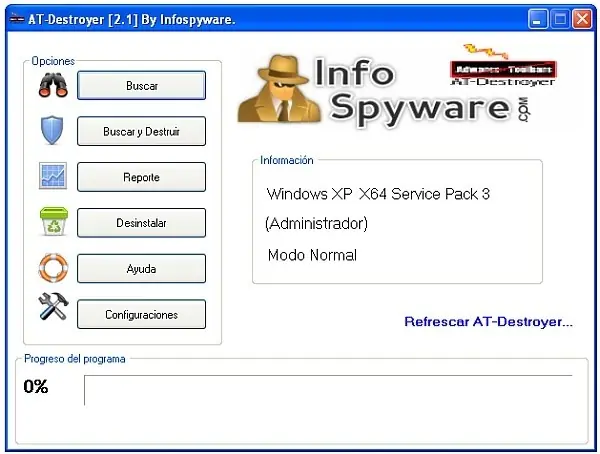Click the Advanced Toolbars AT-Destroyer logo
Viewport: 600px width, 454px height.
(503, 66)
